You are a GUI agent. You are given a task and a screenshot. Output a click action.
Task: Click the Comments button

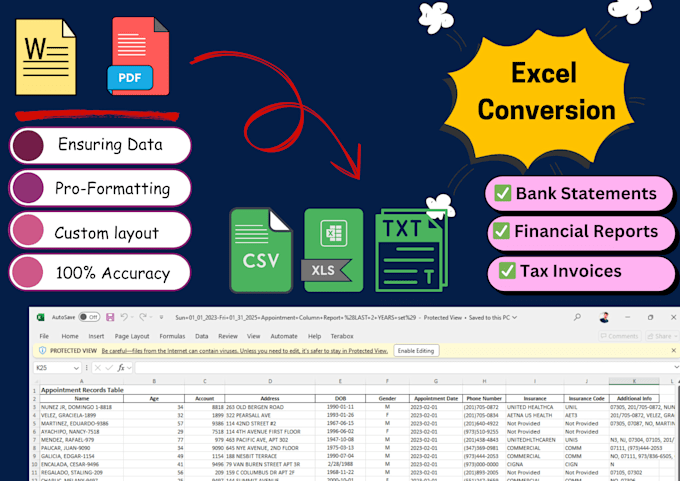click(x=619, y=336)
